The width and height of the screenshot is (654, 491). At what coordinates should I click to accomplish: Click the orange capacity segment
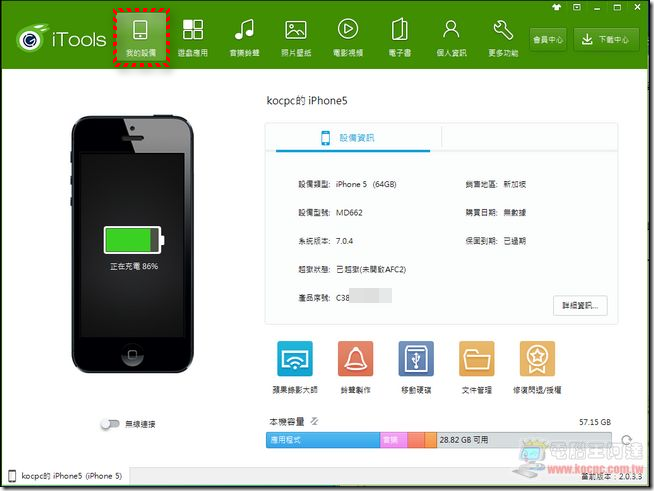pyautogui.click(x=430, y=440)
